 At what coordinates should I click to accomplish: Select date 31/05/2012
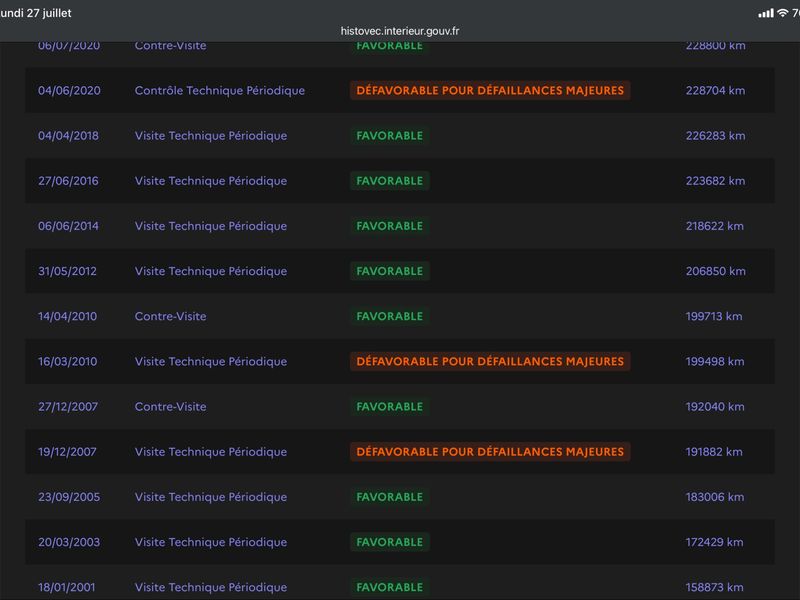click(67, 271)
